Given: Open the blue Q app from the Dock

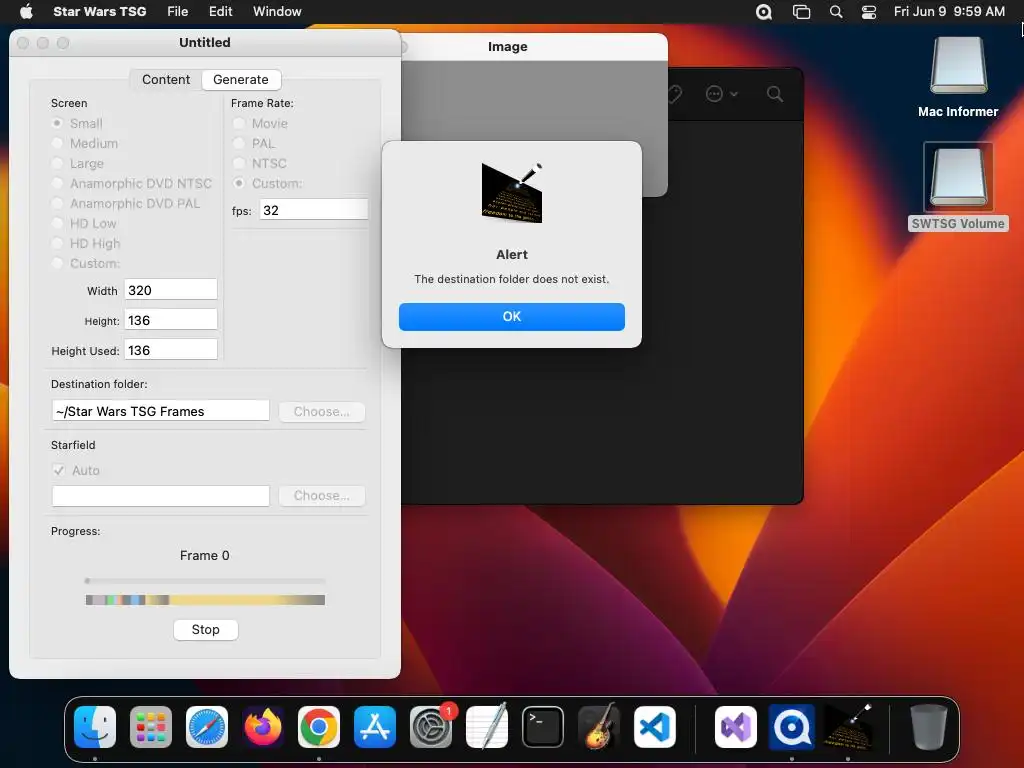Looking at the screenshot, I should (x=792, y=727).
